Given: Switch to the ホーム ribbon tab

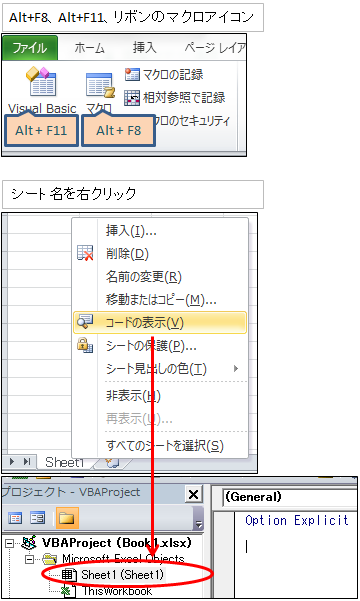Looking at the screenshot, I should pos(89,48).
